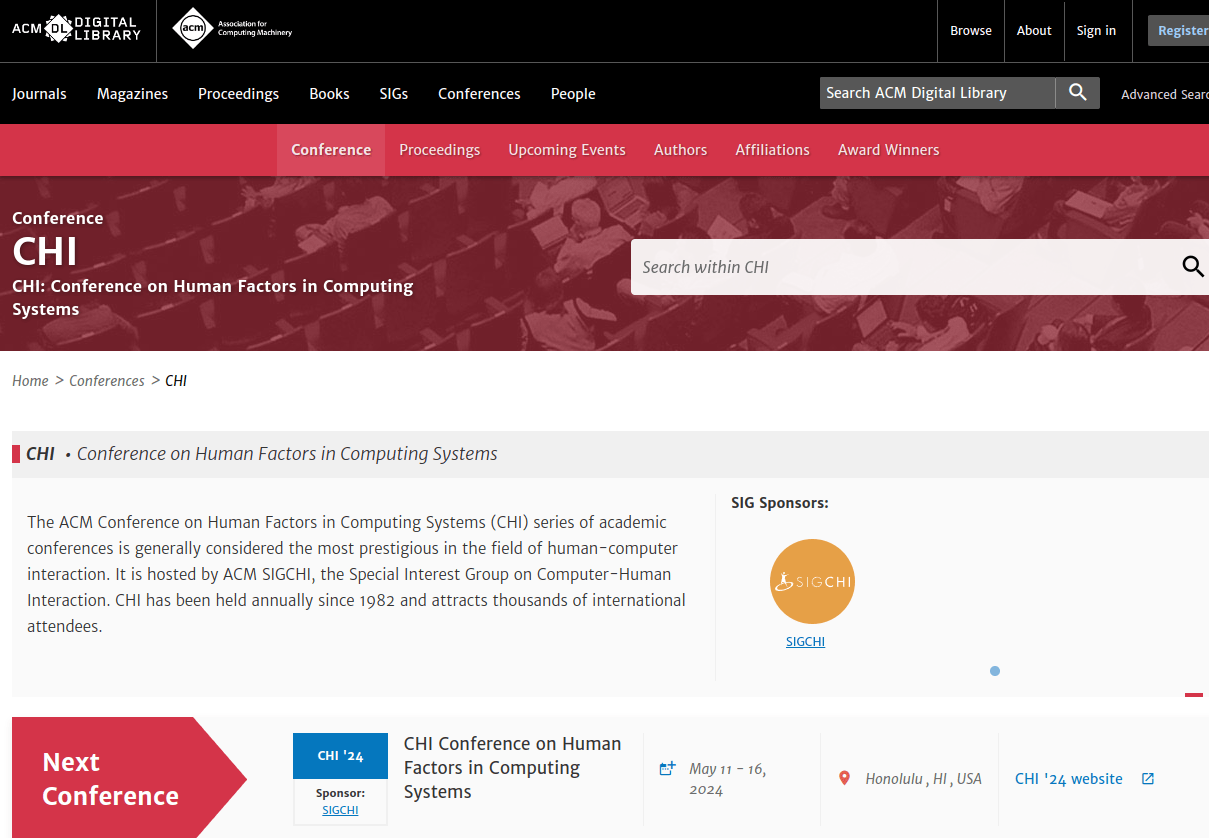Click the magnifier icon in Search within CHI
Screen dimensions: 1209x838
pos(1192,266)
